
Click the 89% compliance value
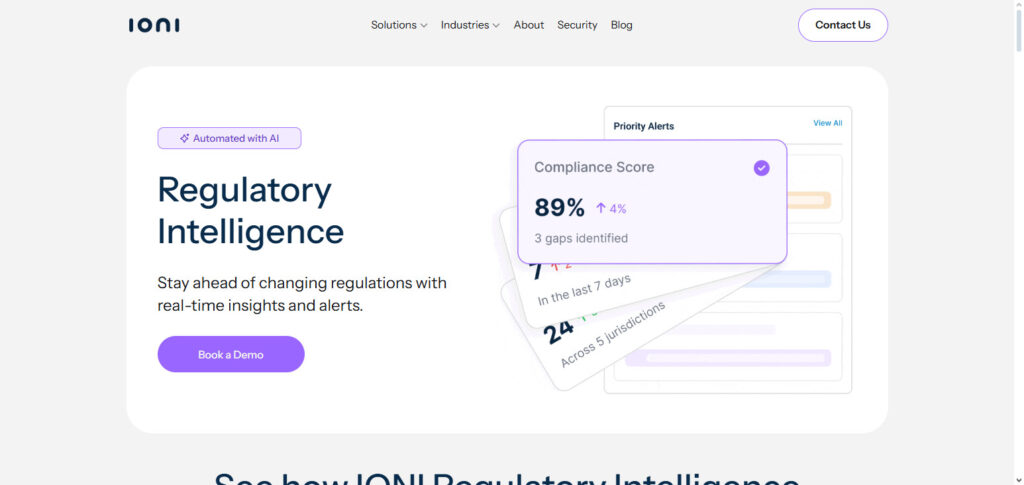[x=560, y=208]
